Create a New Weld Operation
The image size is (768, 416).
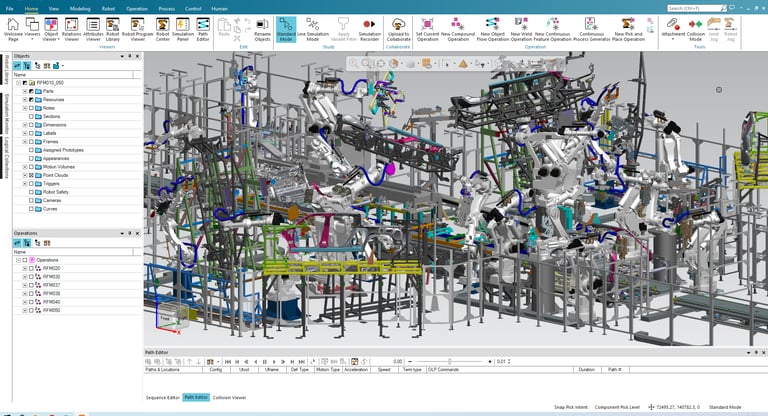coord(521,29)
